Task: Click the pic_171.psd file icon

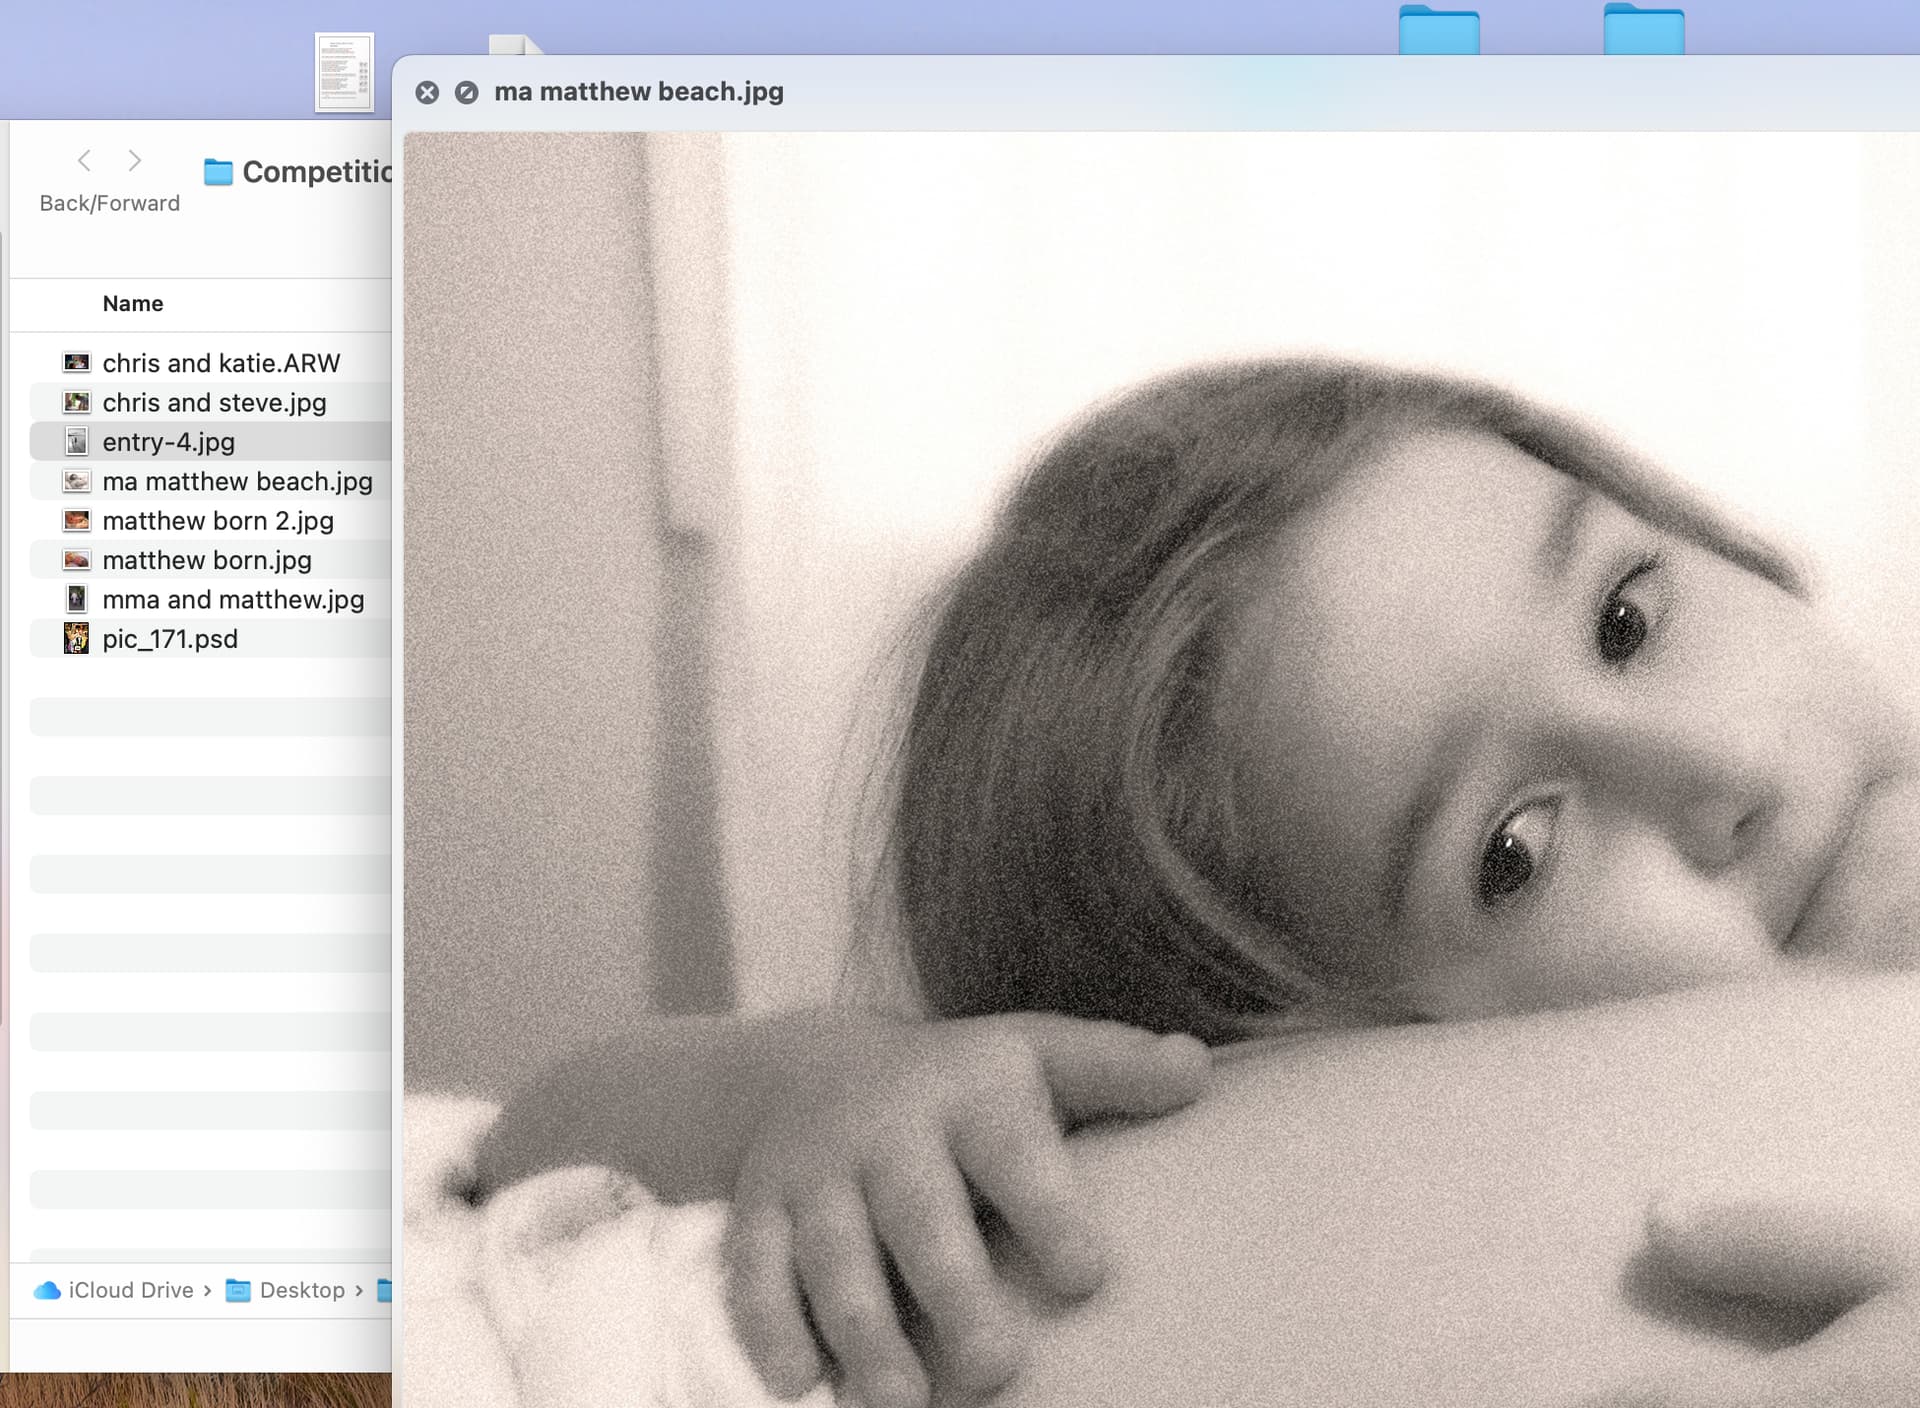Action: (x=77, y=638)
